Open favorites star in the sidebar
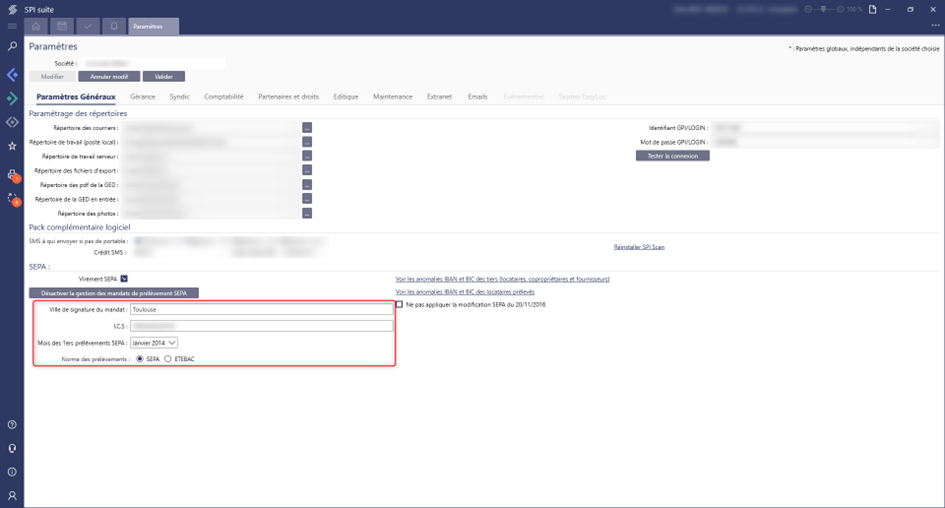The width and height of the screenshot is (945, 508). [12, 146]
